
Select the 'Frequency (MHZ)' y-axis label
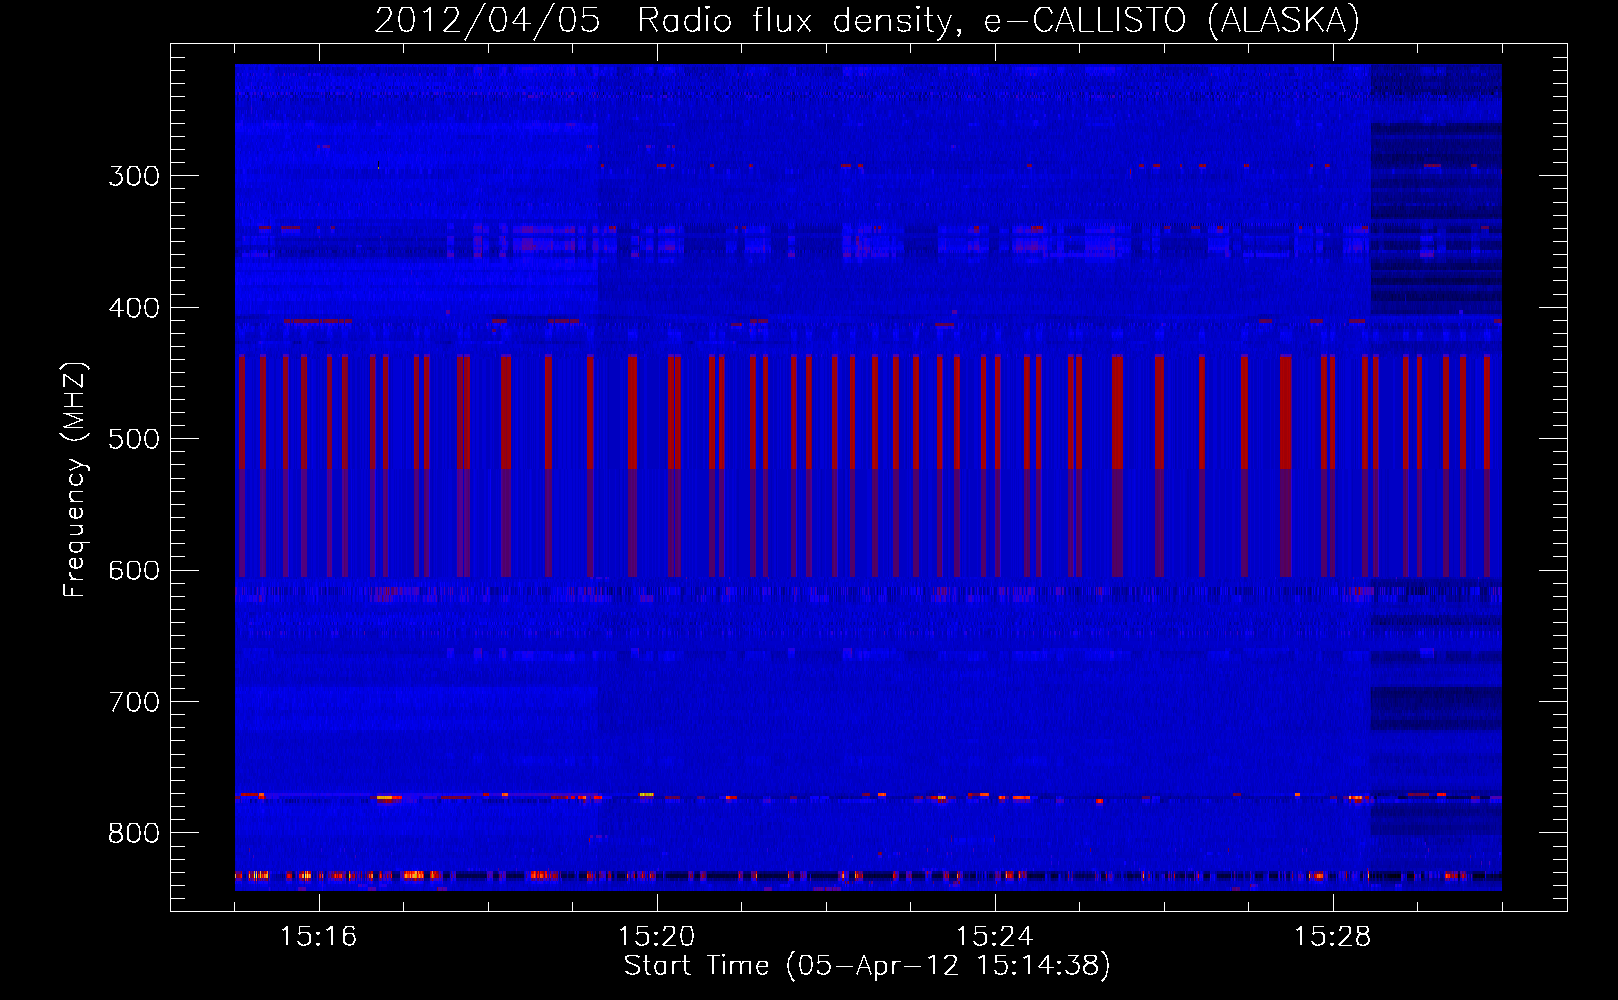(75, 480)
